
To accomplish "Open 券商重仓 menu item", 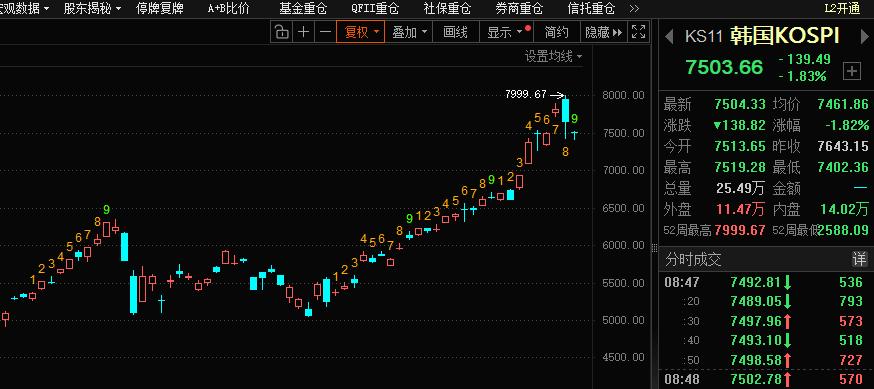I will coord(519,8).
